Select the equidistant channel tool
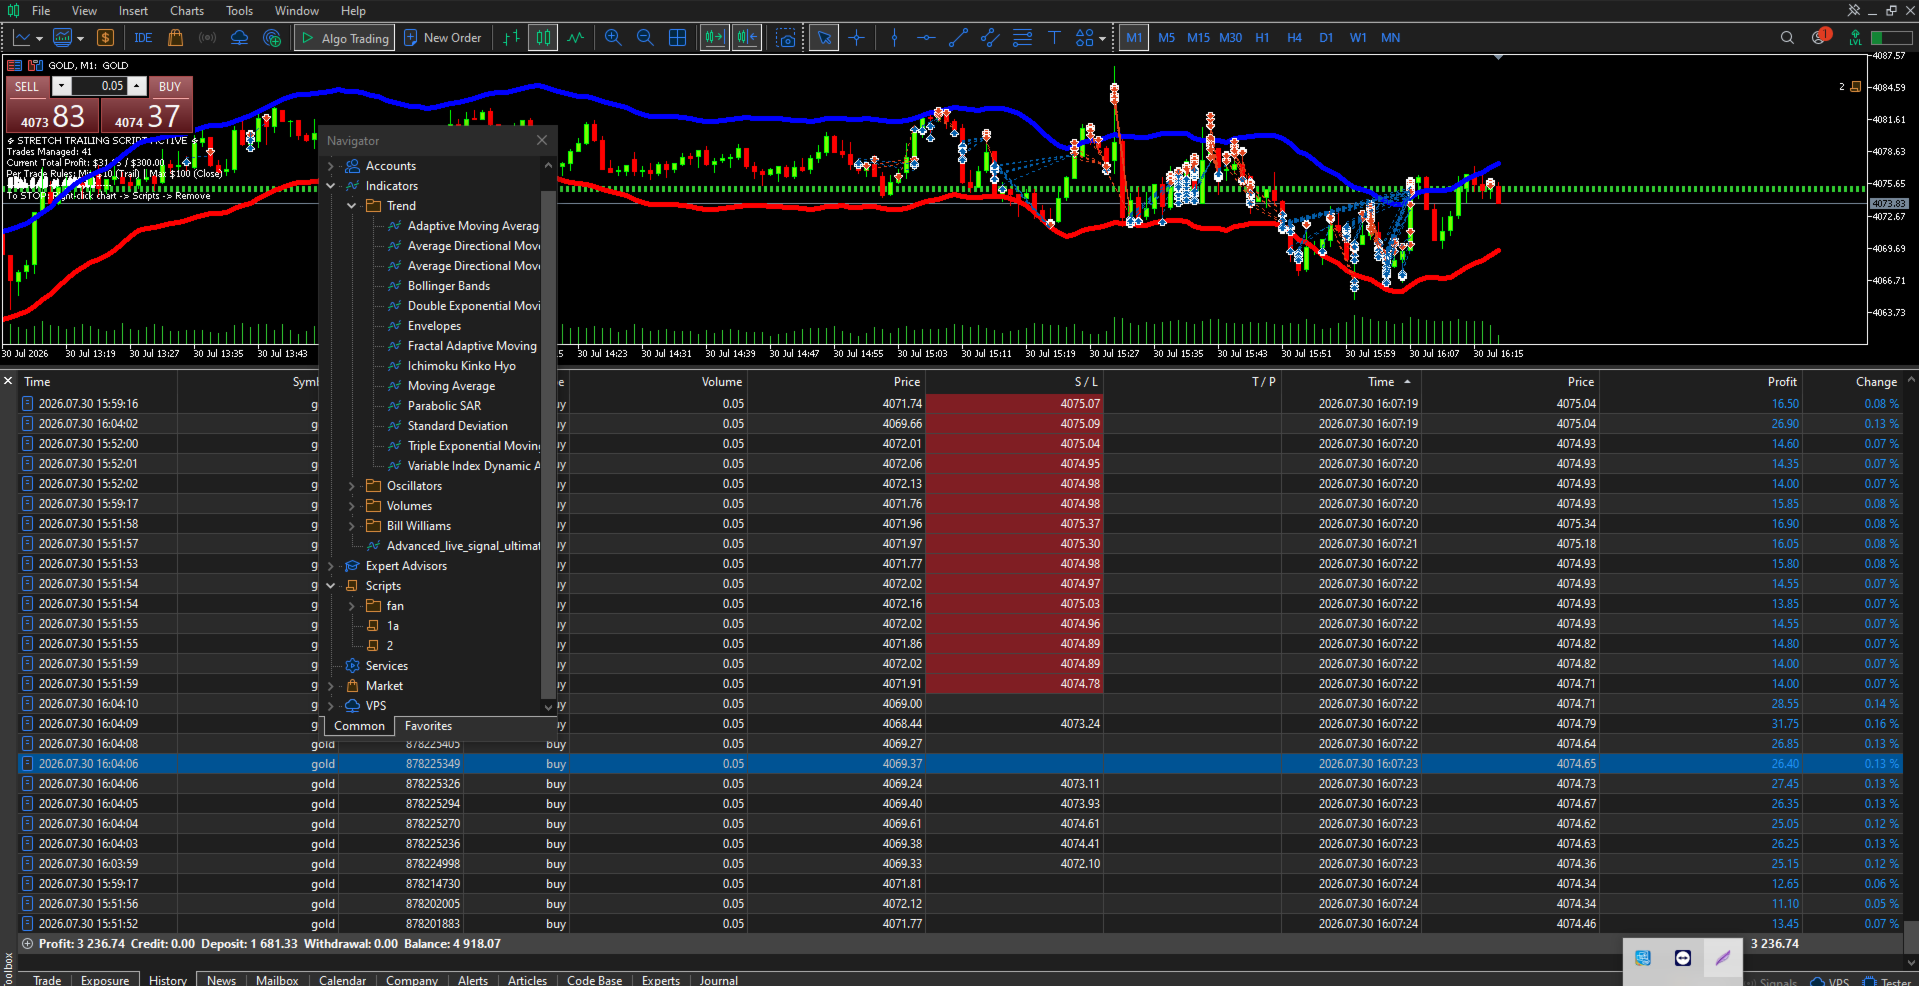 point(990,38)
